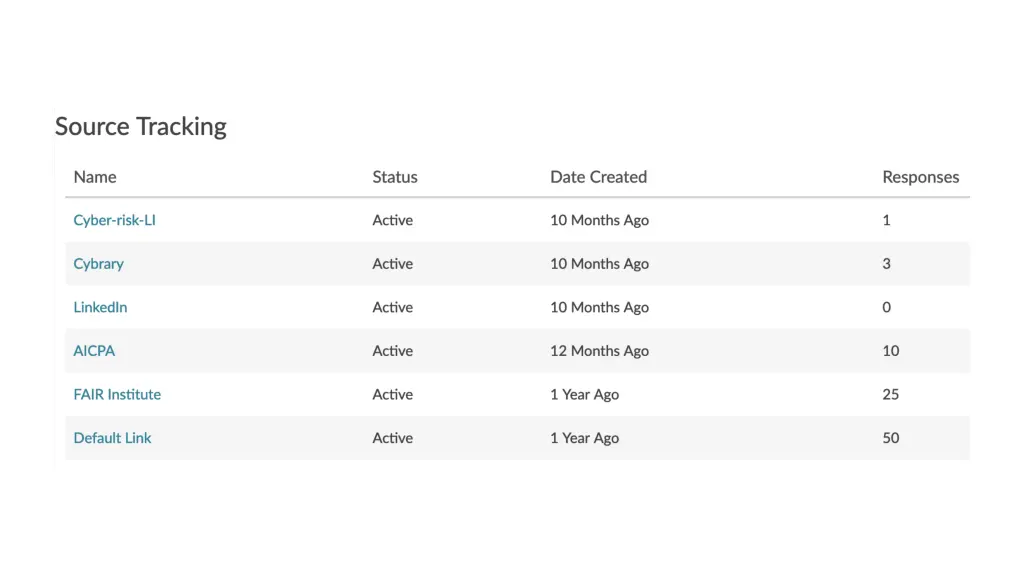Click response count 25 for FAIR Institute
Viewport: 1024px width, 576px height.
pyautogui.click(x=891, y=394)
